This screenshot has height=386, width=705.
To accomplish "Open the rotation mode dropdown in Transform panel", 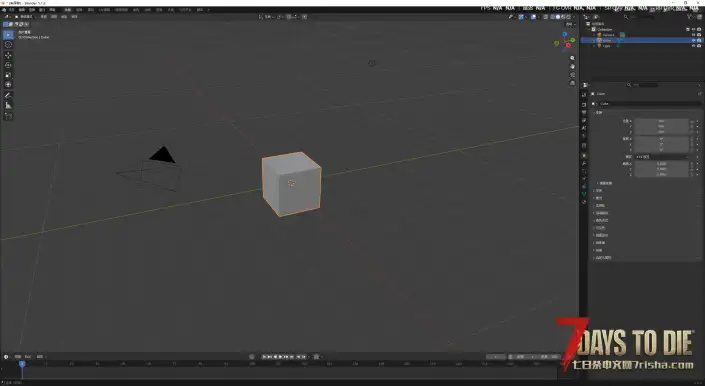I will pos(661,157).
